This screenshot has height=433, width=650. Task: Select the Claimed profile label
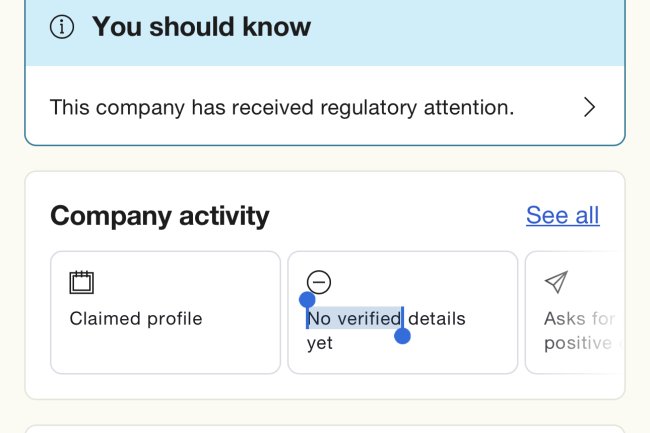[135, 319]
